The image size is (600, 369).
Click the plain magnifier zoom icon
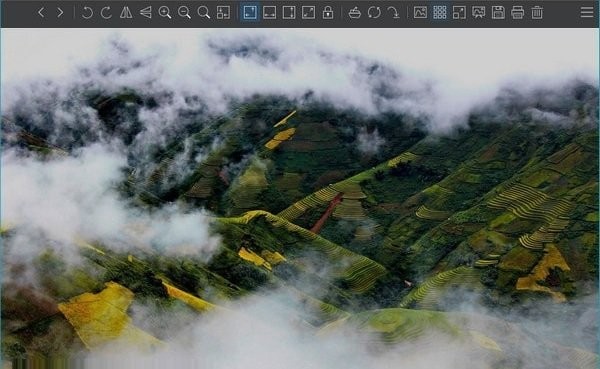pyautogui.click(x=204, y=13)
